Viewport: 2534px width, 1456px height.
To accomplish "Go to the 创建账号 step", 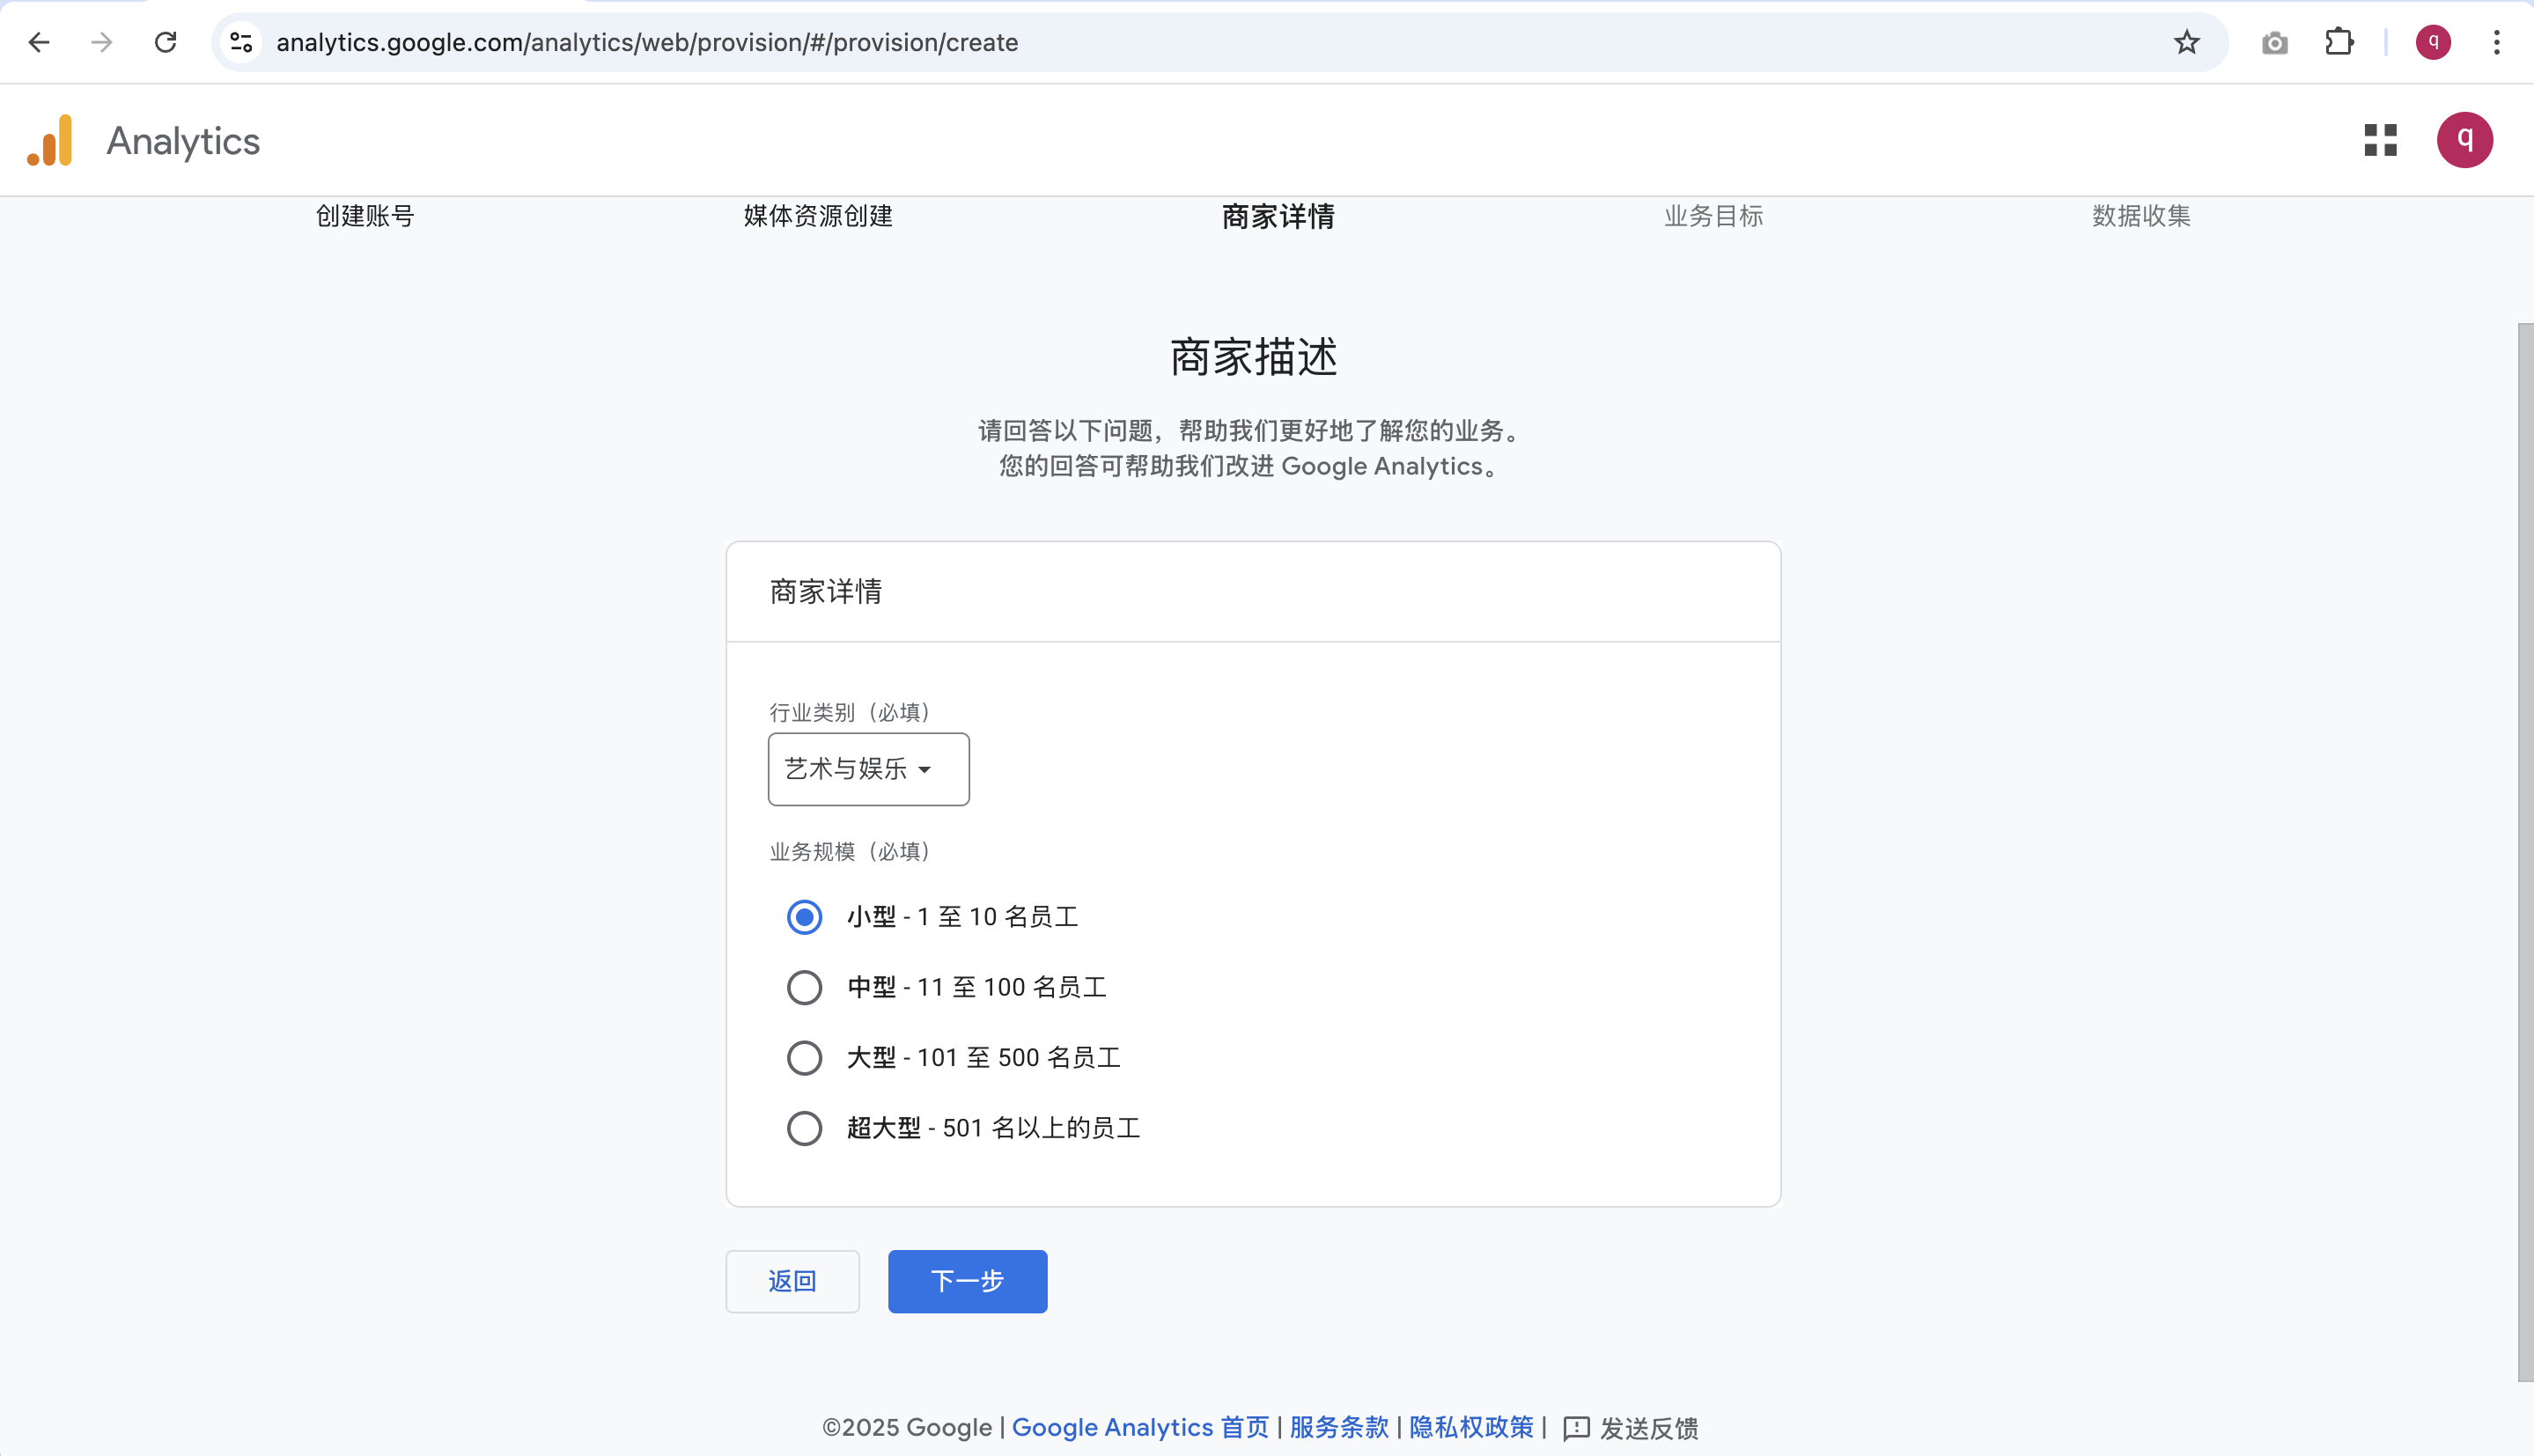I will coord(365,216).
